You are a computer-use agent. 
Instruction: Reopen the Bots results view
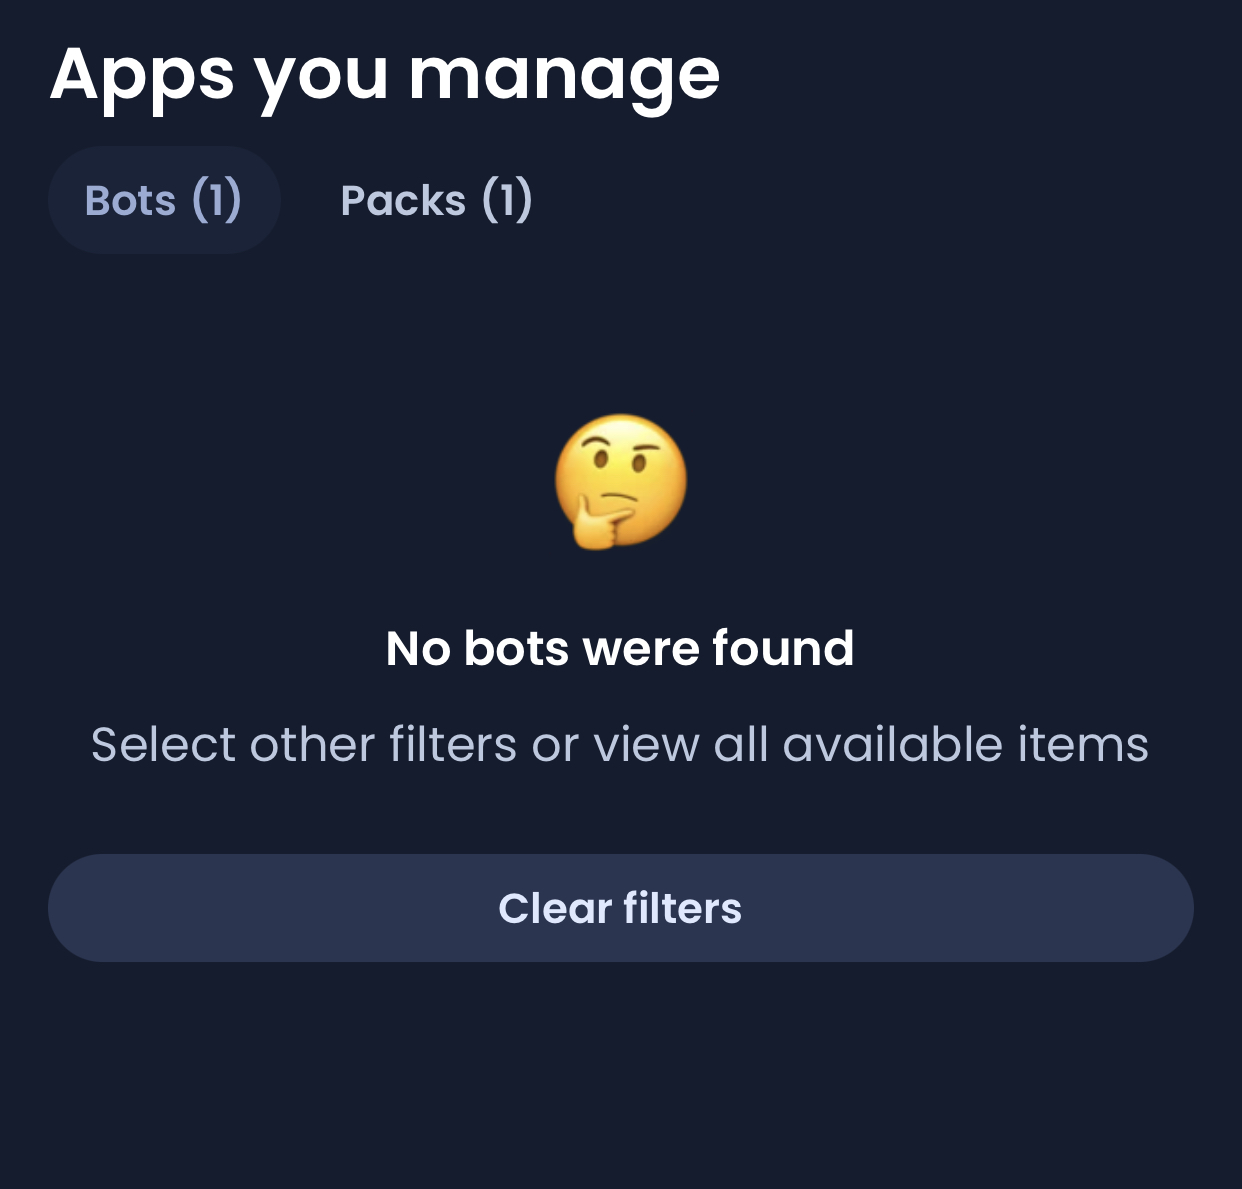(164, 199)
